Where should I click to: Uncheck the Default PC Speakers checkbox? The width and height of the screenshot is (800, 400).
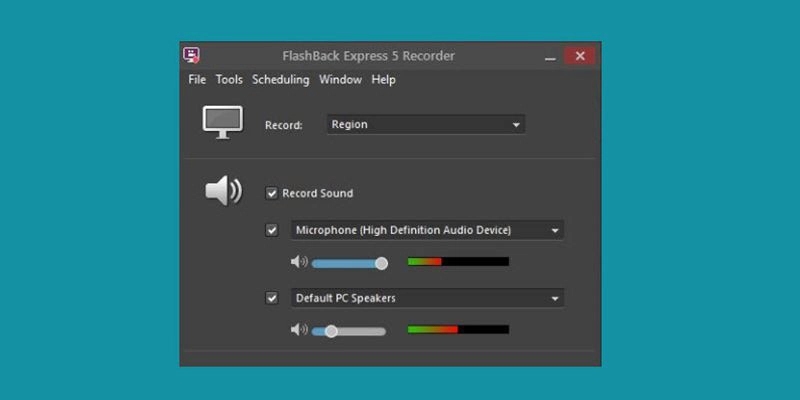click(272, 298)
